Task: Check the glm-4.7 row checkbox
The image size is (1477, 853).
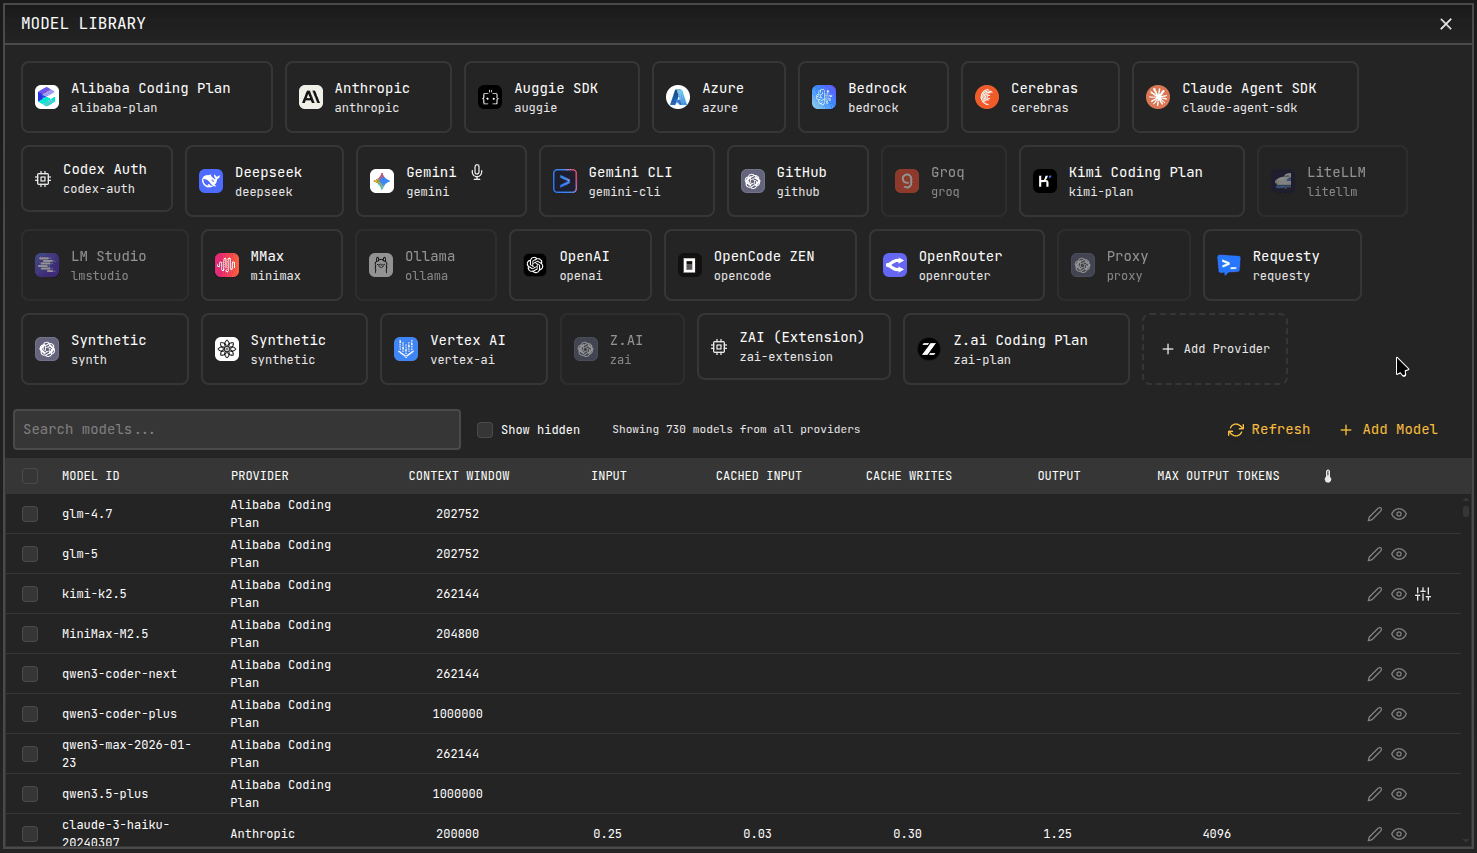Action: 30,514
